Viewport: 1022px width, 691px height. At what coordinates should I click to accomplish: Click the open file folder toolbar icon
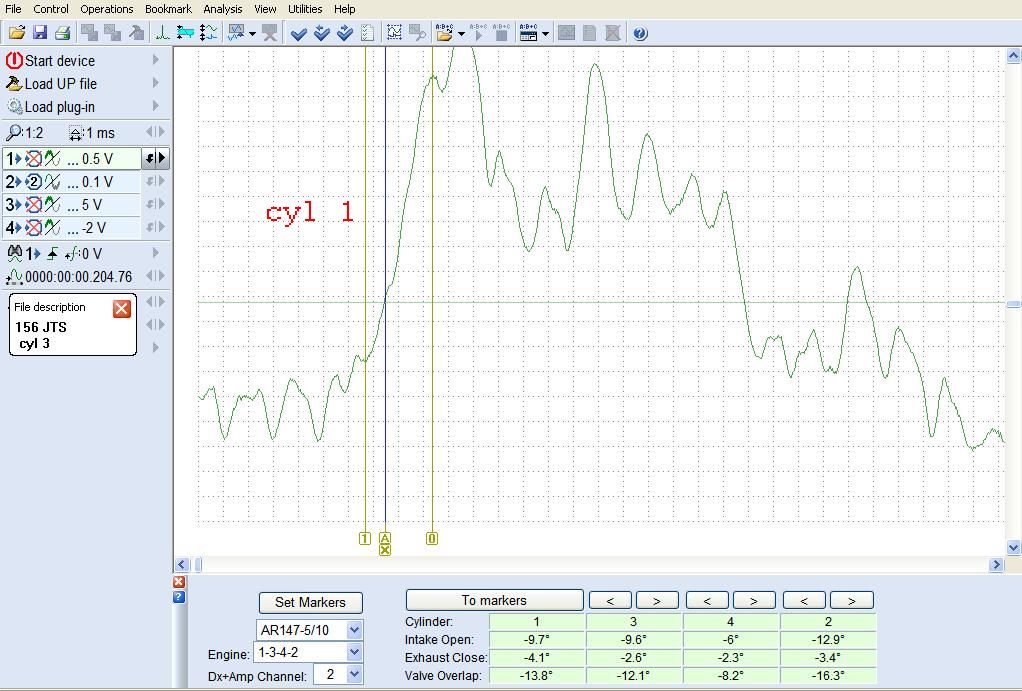(16, 33)
